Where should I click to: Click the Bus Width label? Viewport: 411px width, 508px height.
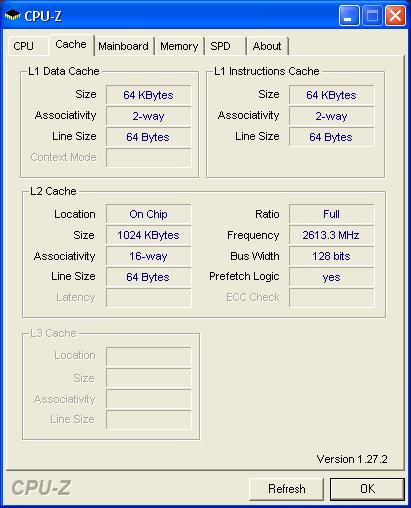[255, 256]
